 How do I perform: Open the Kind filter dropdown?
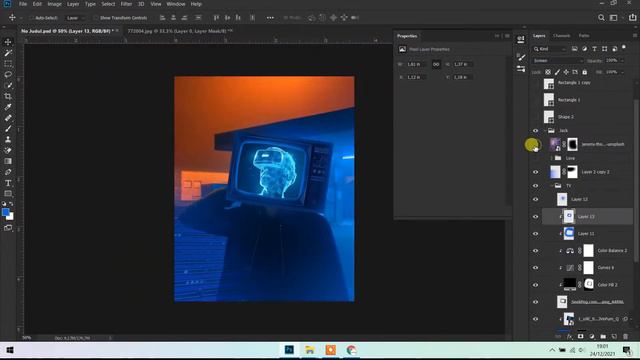pos(549,49)
